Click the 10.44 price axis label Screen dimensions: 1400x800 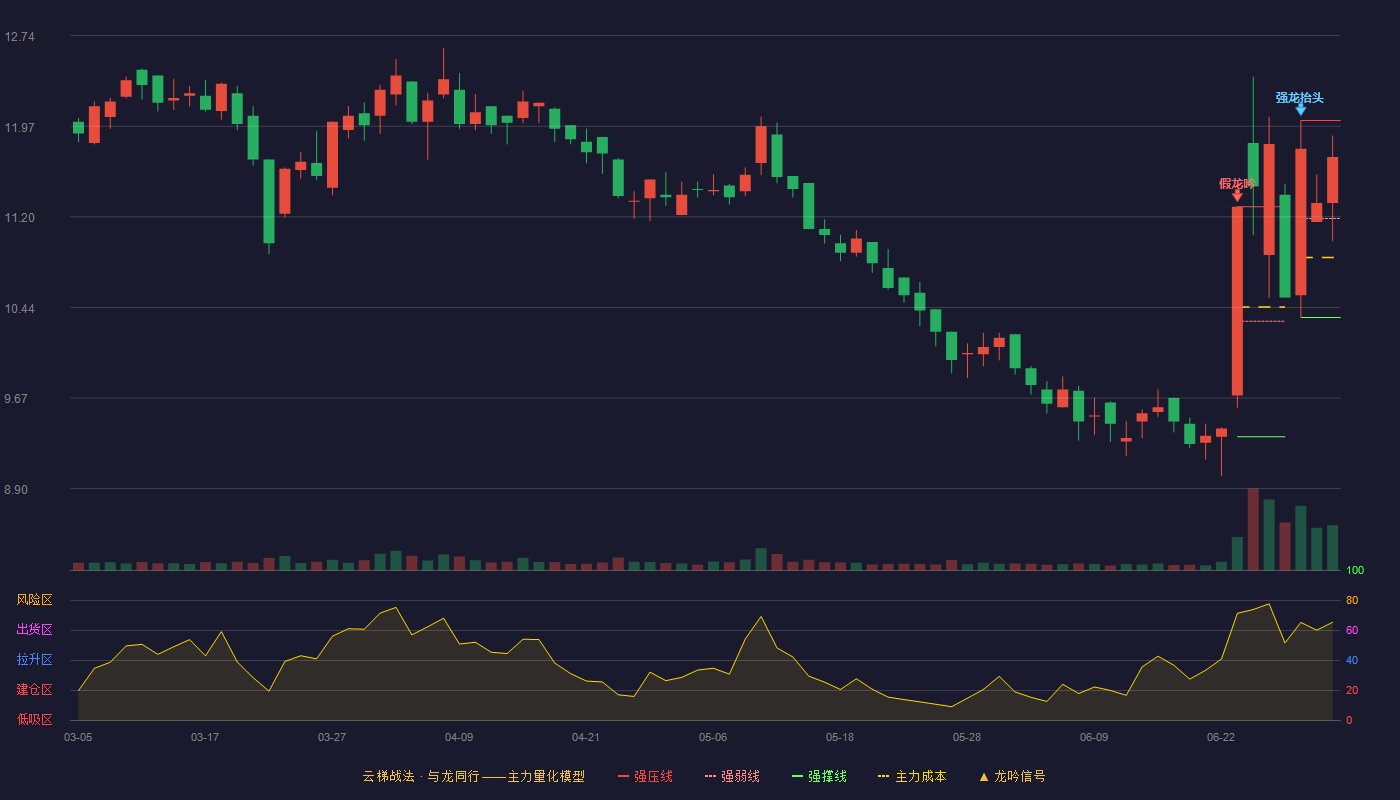[19, 308]
